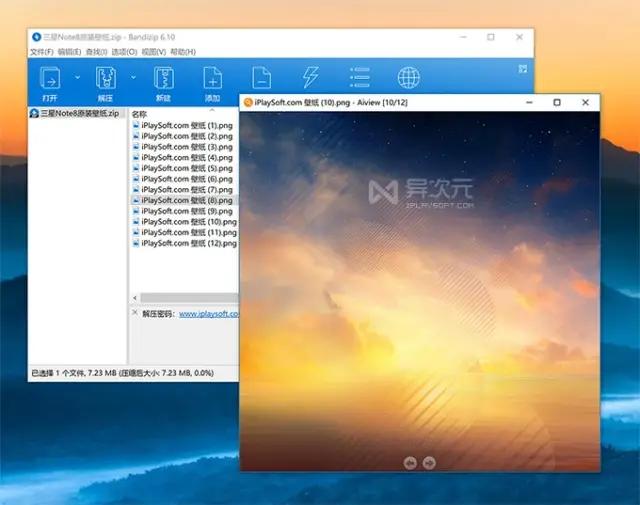The image size is (640, 505).
Task: Open the 选项(O) menu
Action: [124, 52]
